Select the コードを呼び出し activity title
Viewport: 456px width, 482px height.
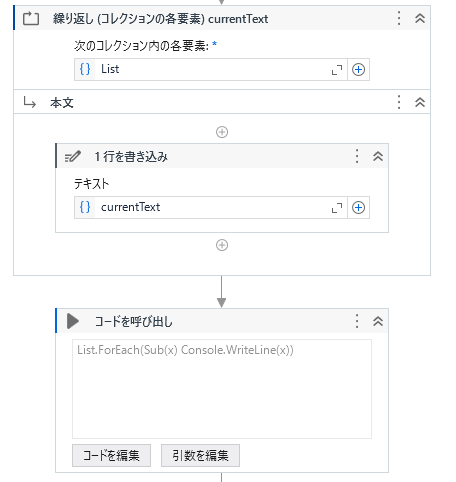(x=134, y=322)
